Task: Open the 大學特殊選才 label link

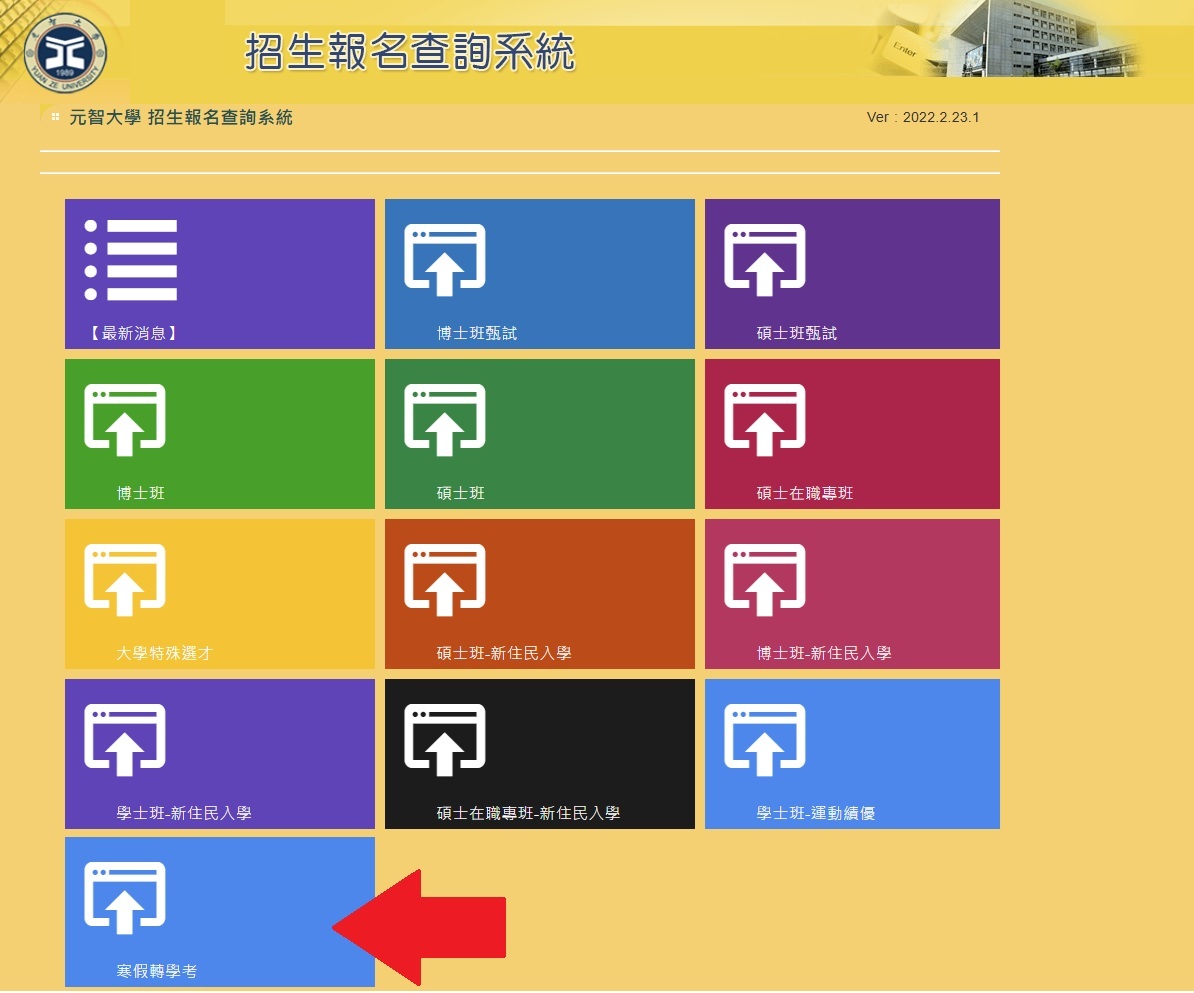Action: (x=164, y=653)
